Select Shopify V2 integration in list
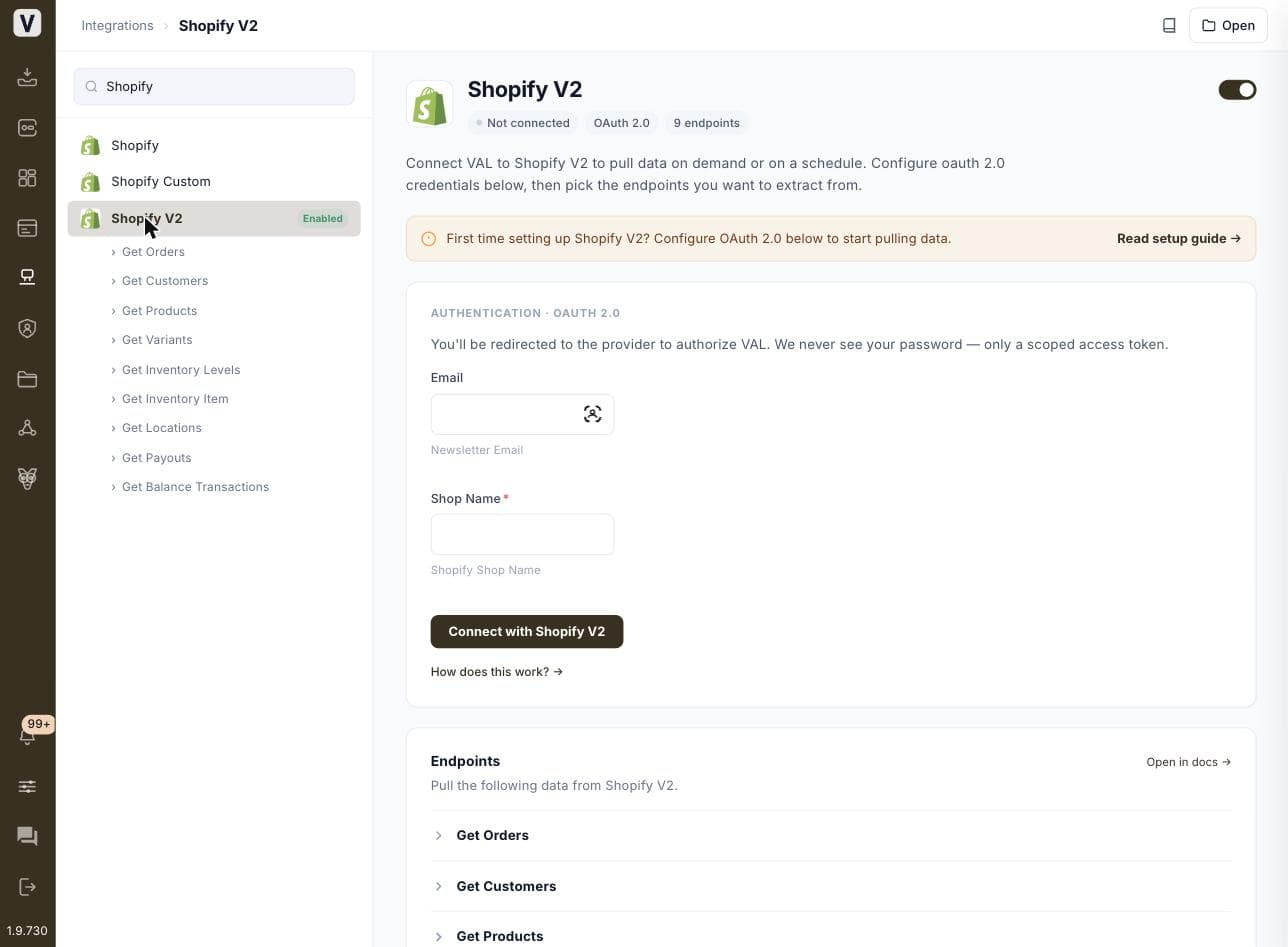The height and width of the screenshot is (947, 1288). tap(214, 219)
